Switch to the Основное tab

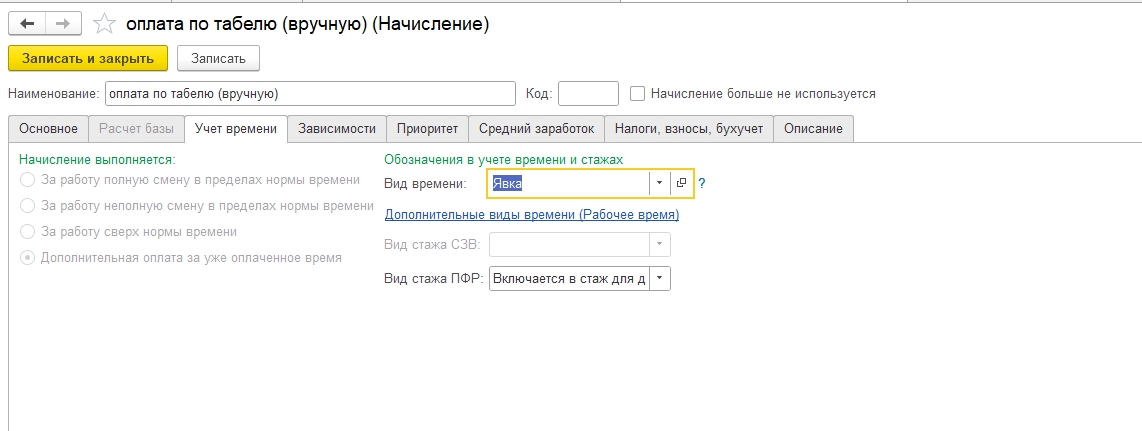pos(48,129)
